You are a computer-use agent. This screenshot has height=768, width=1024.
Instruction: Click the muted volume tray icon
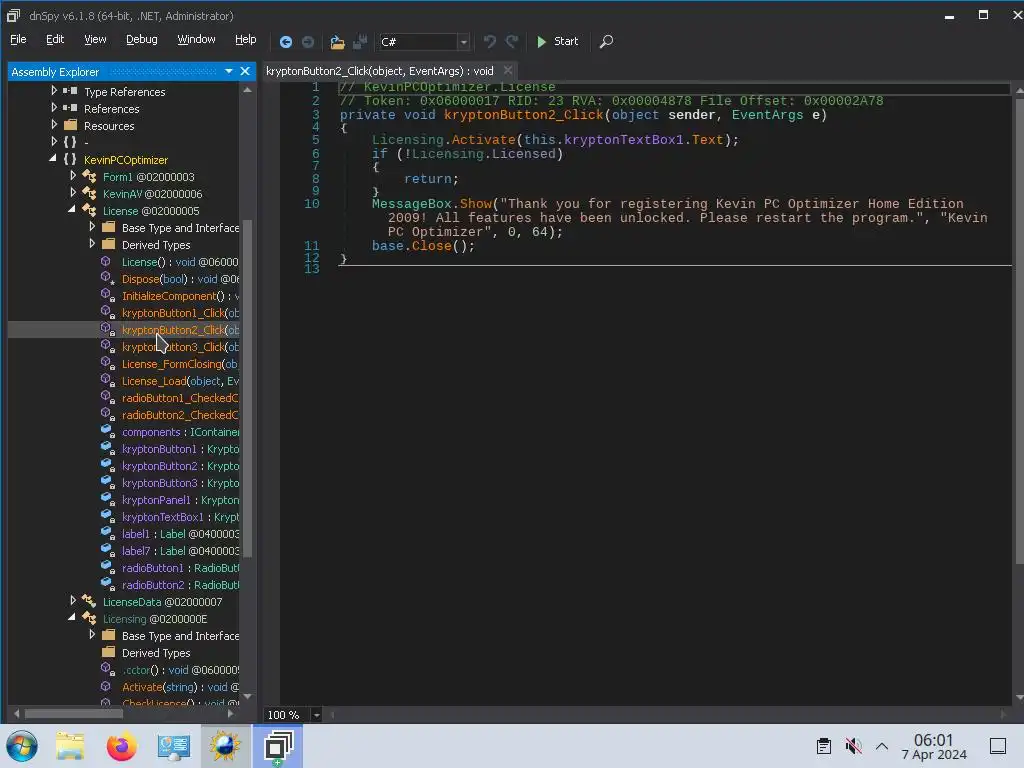point(853,746)
